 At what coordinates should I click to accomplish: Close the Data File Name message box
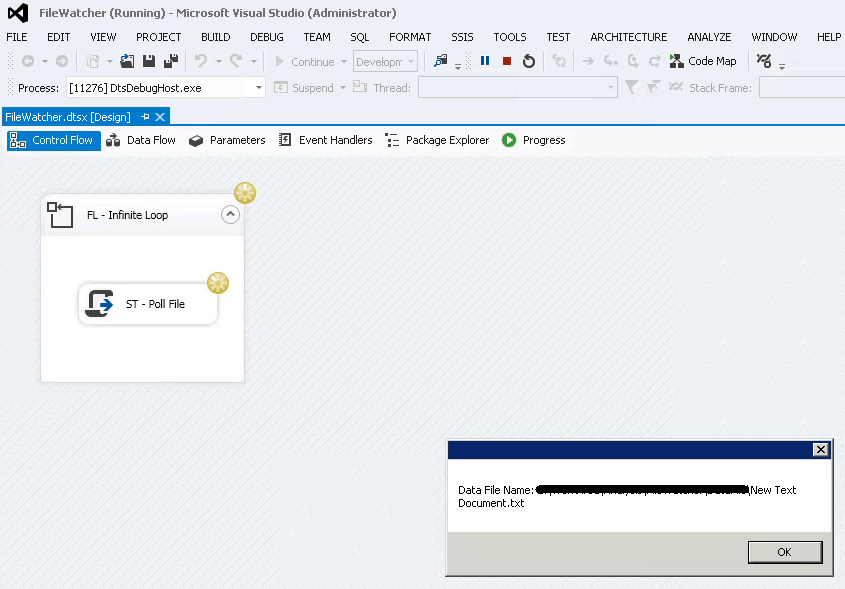(821, 450)
